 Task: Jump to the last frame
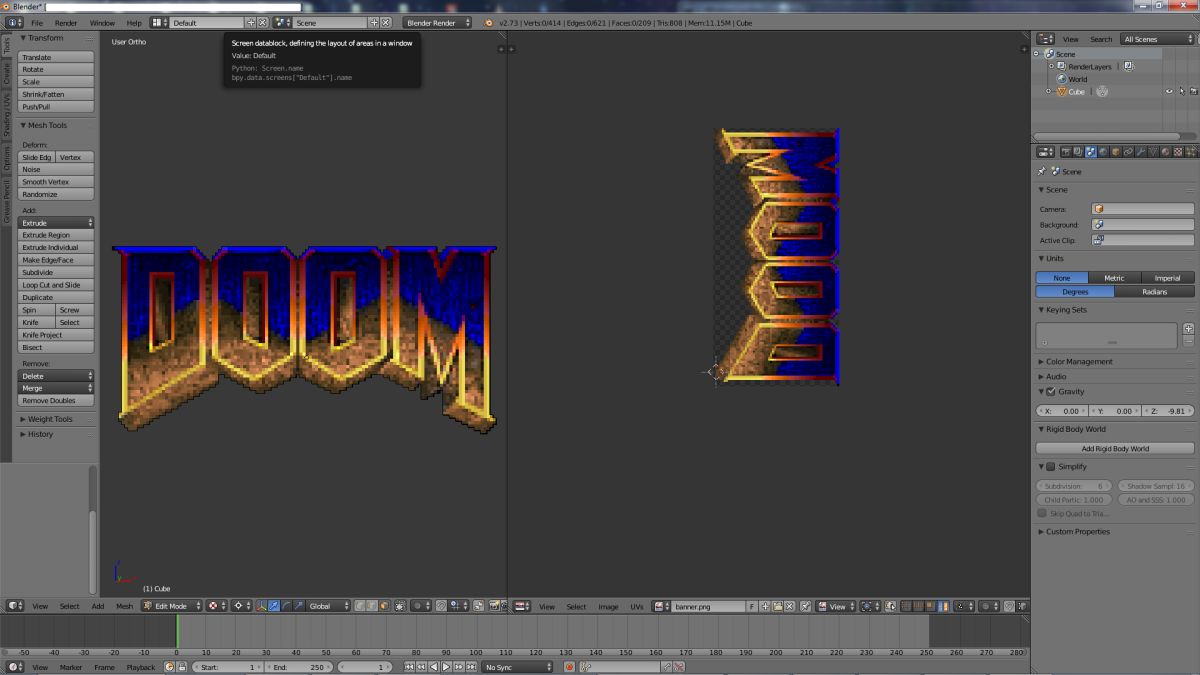pos(471,667)
